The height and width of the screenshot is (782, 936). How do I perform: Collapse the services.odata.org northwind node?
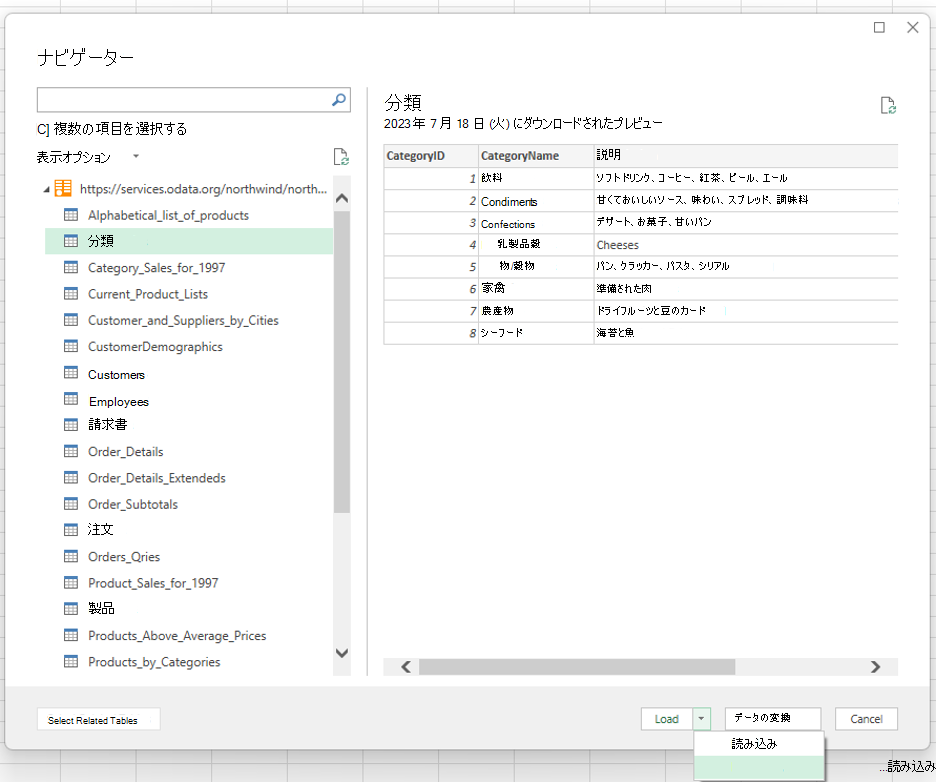(47, 190)
